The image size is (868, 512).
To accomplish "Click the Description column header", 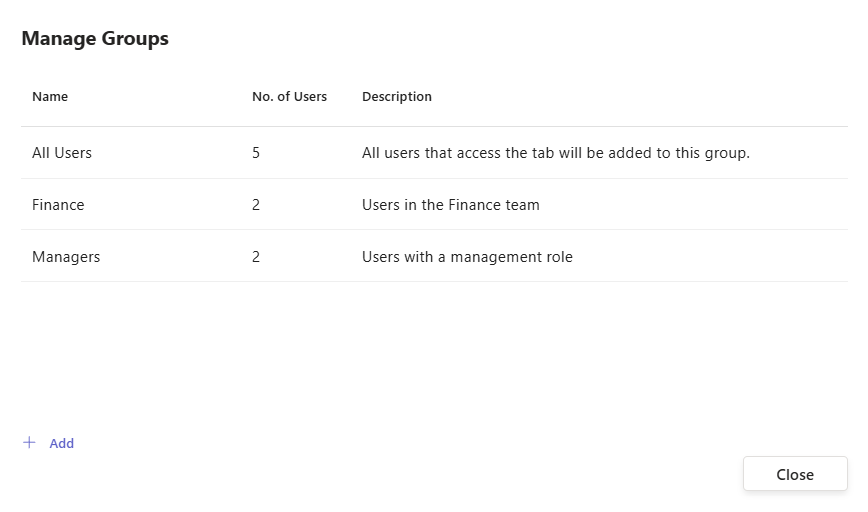I will (x=397, y=97).
